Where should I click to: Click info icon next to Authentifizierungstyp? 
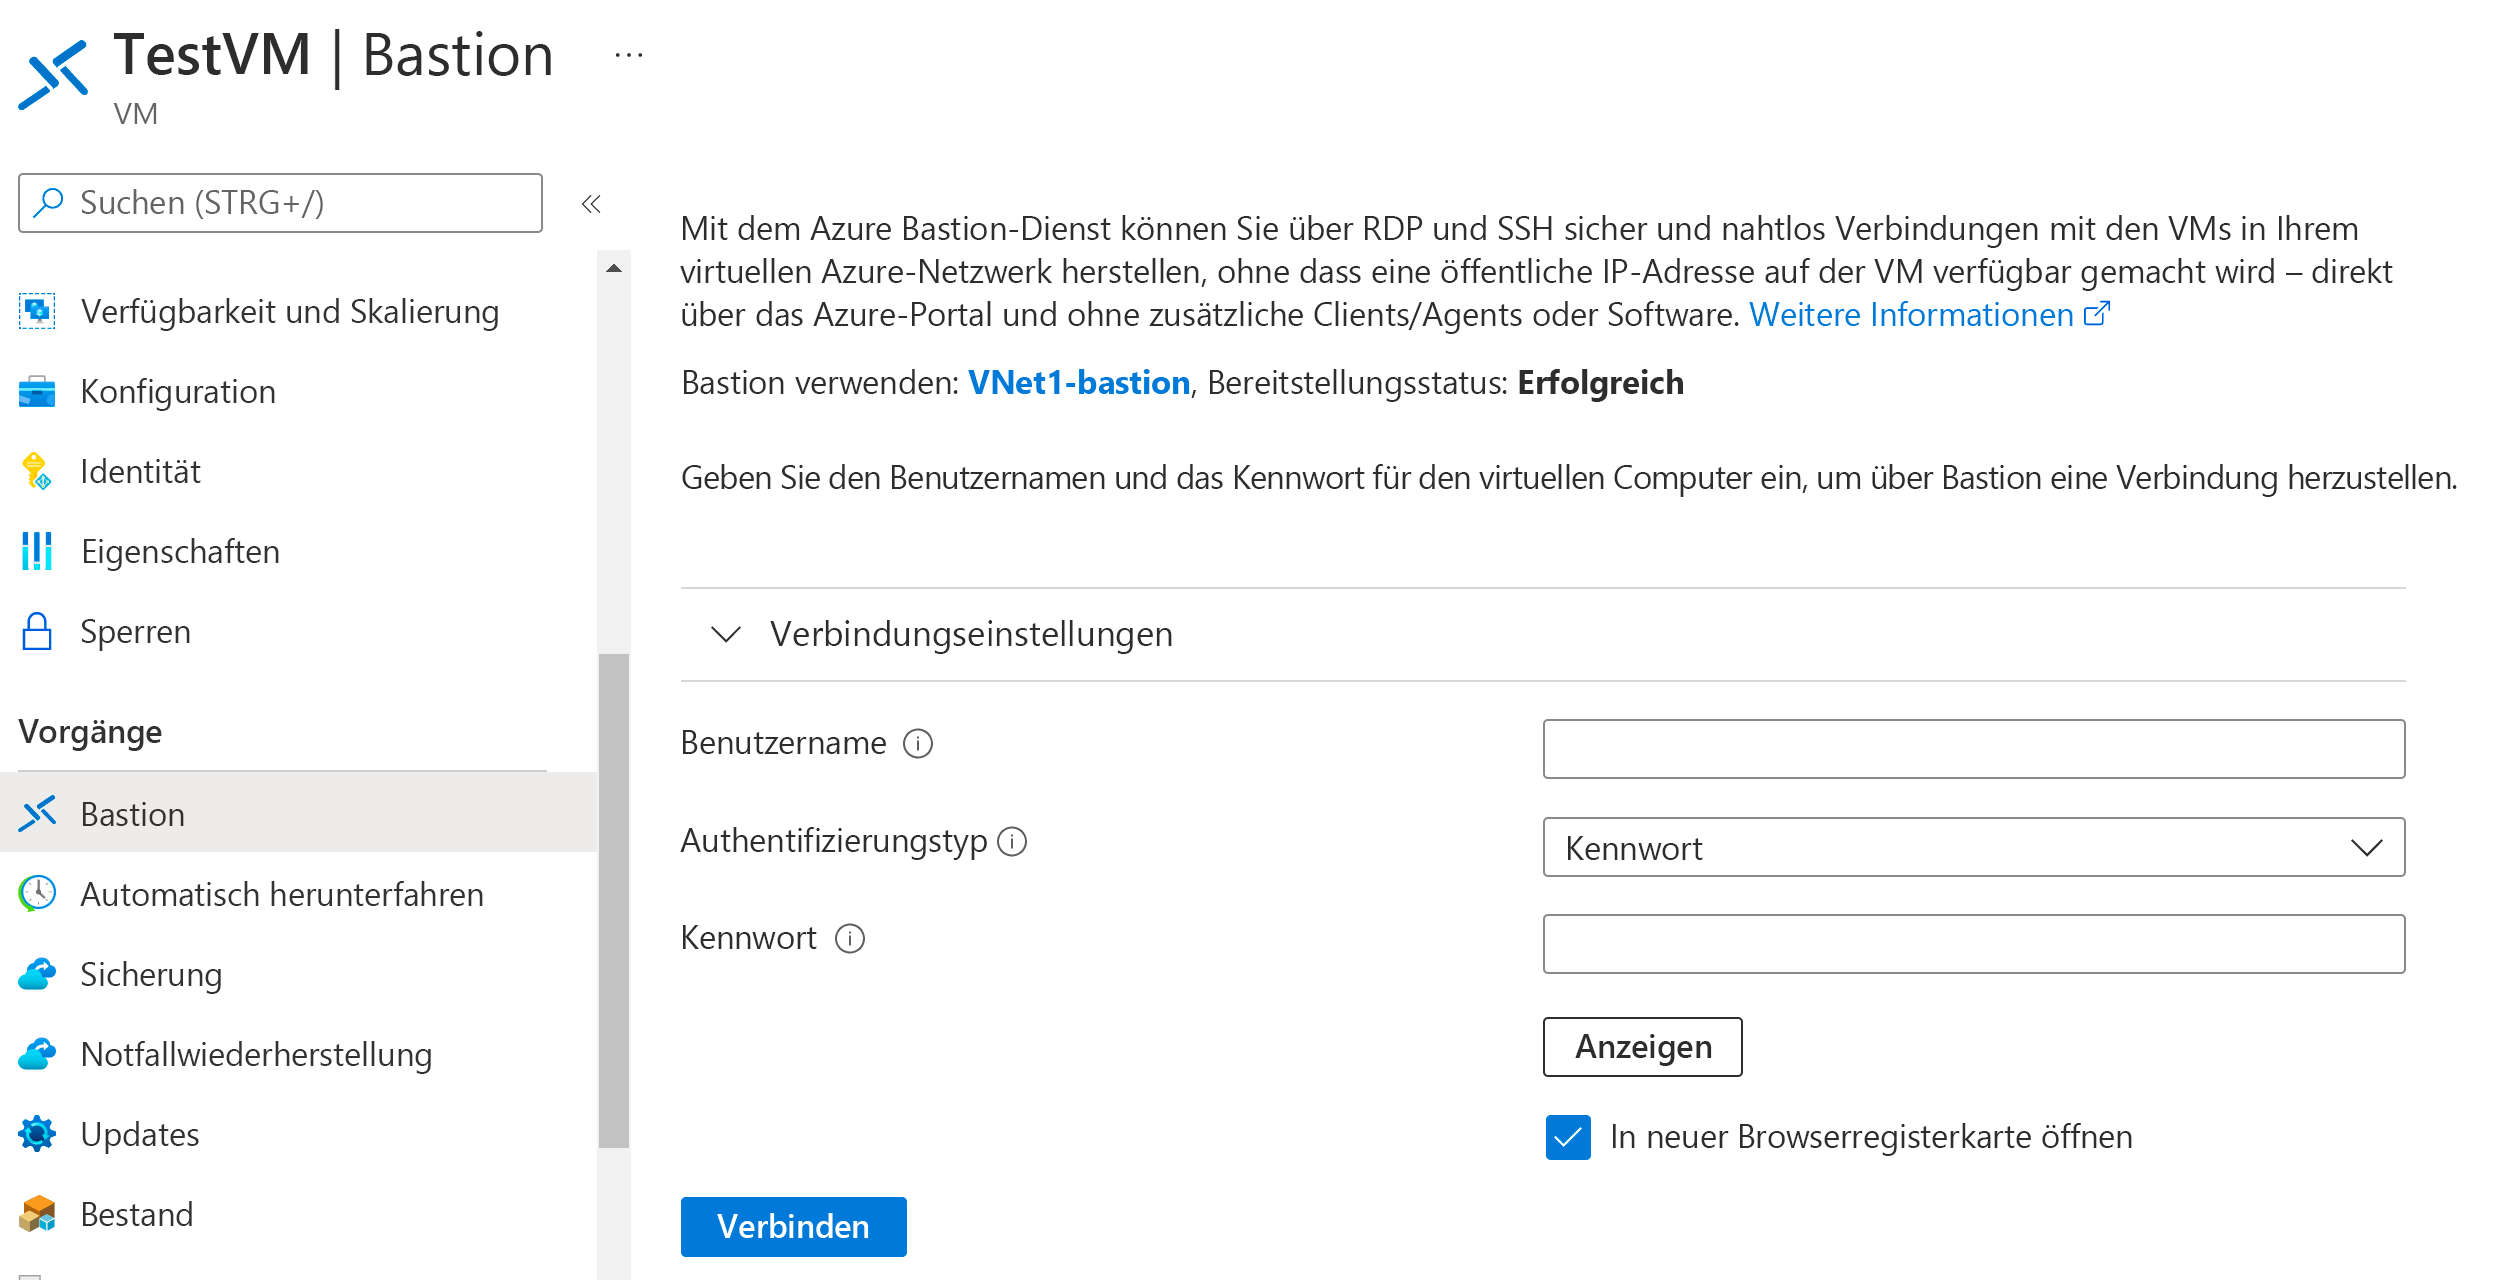click(1012, 842)
